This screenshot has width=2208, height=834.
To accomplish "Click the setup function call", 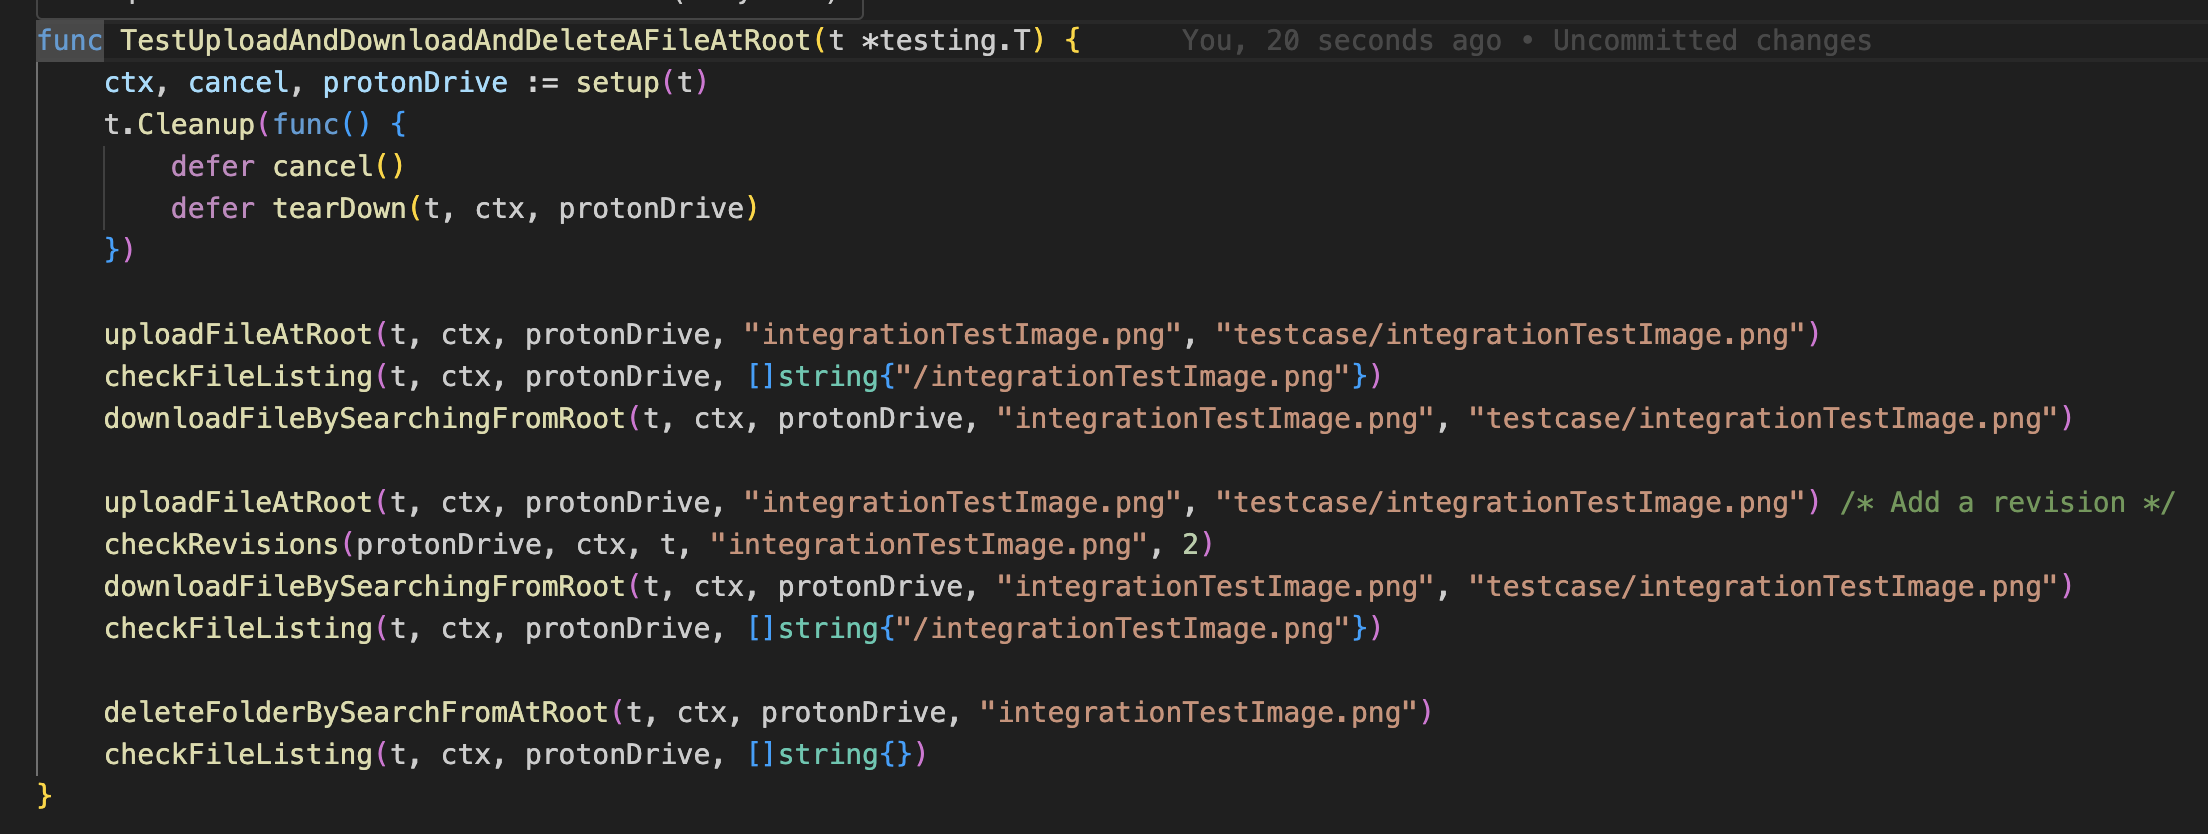I will click(617, 83).
